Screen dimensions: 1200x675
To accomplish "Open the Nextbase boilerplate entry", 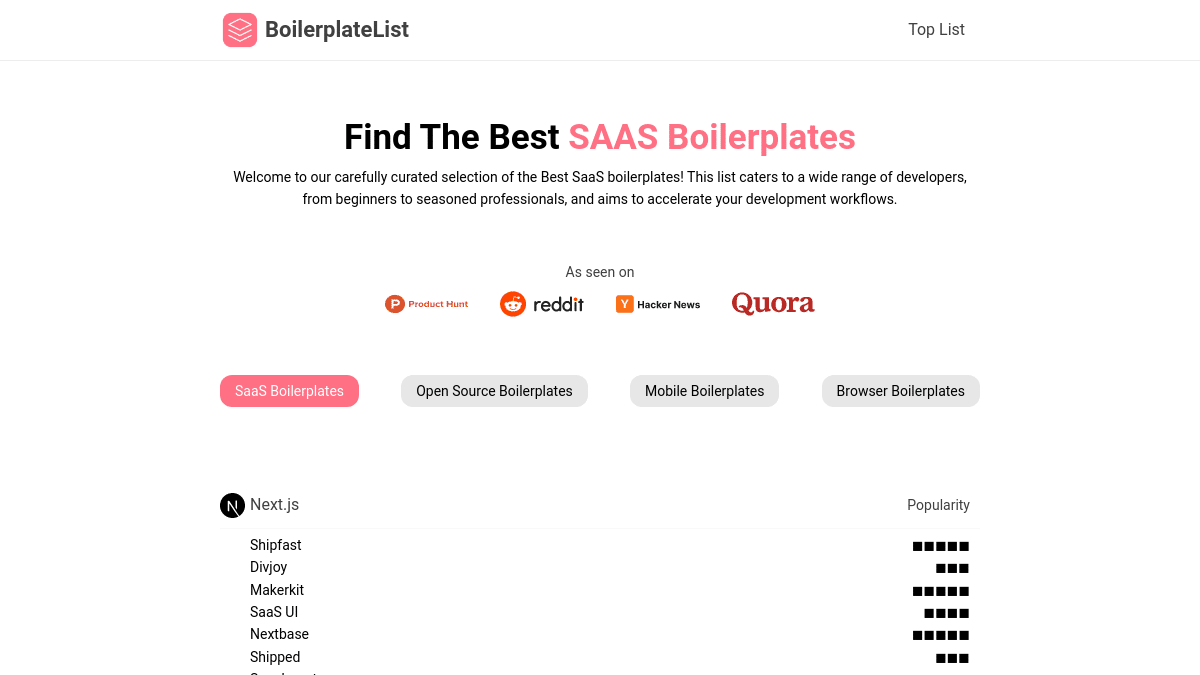I will (x=279, y=634).
